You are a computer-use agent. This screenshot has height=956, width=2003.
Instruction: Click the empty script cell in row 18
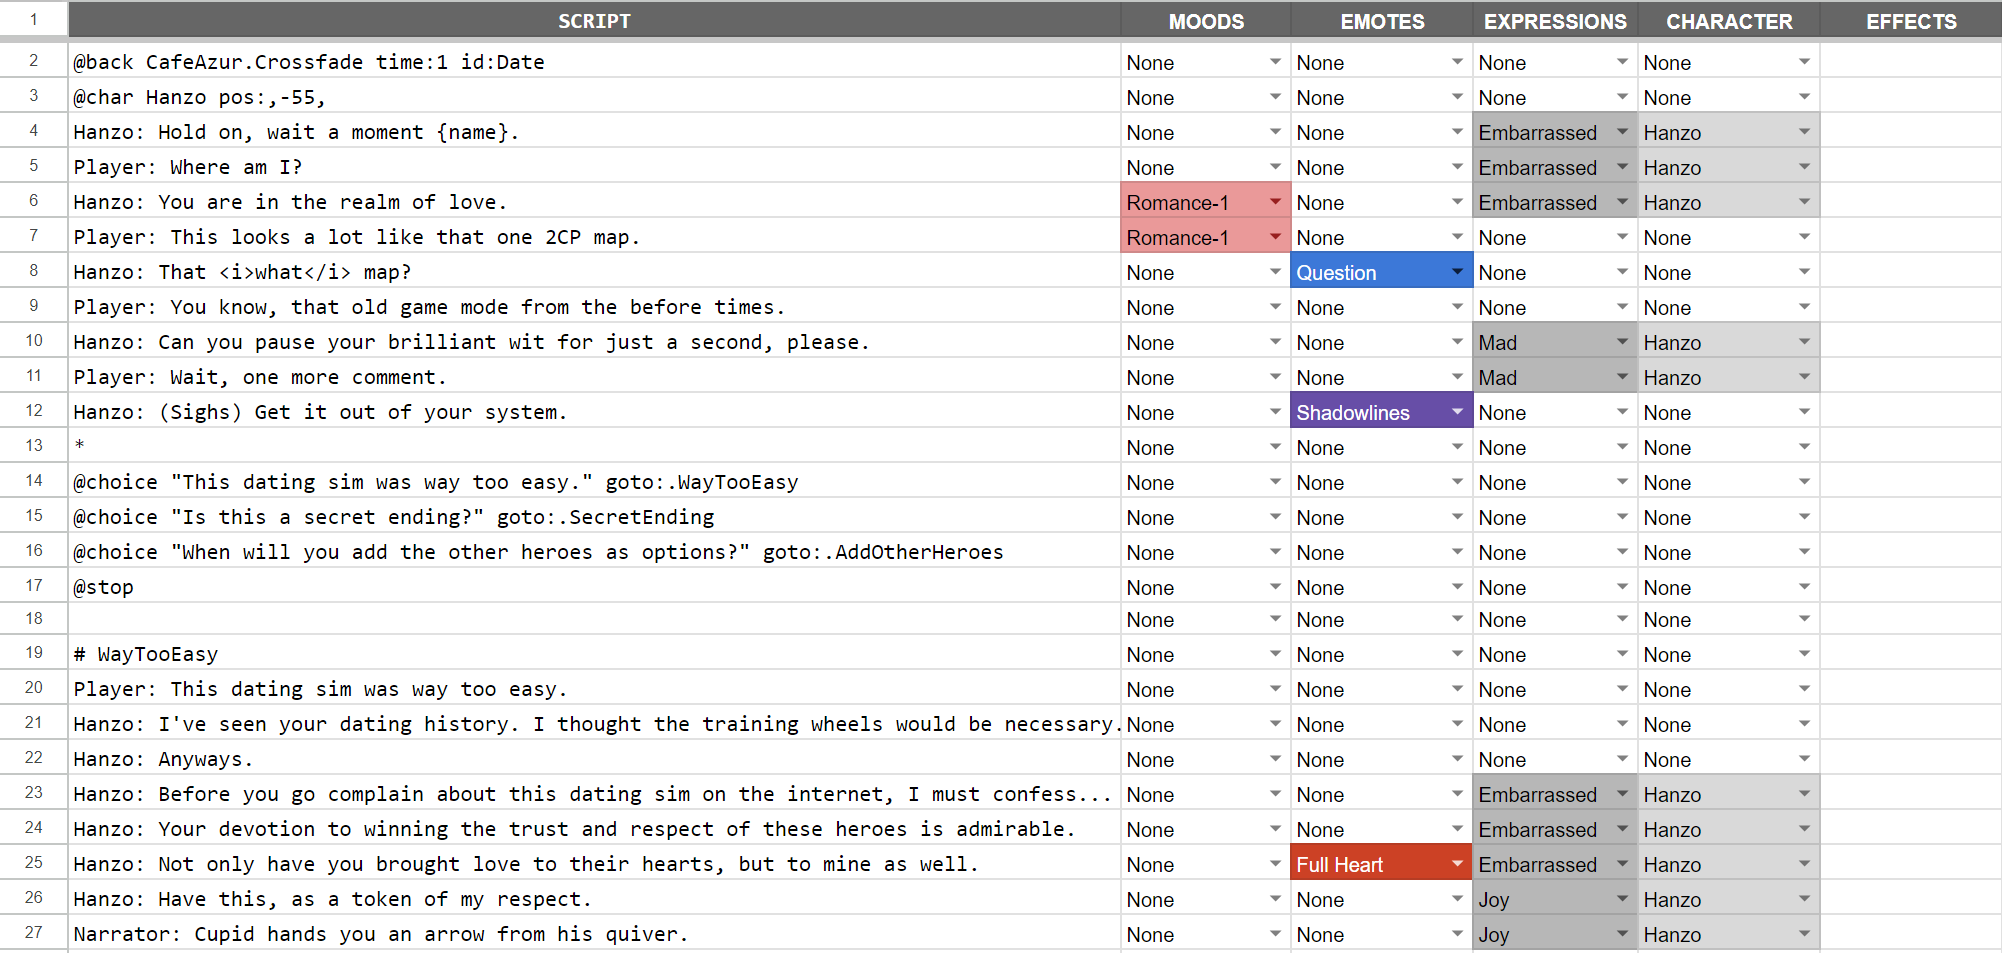(x=594, y=619)
